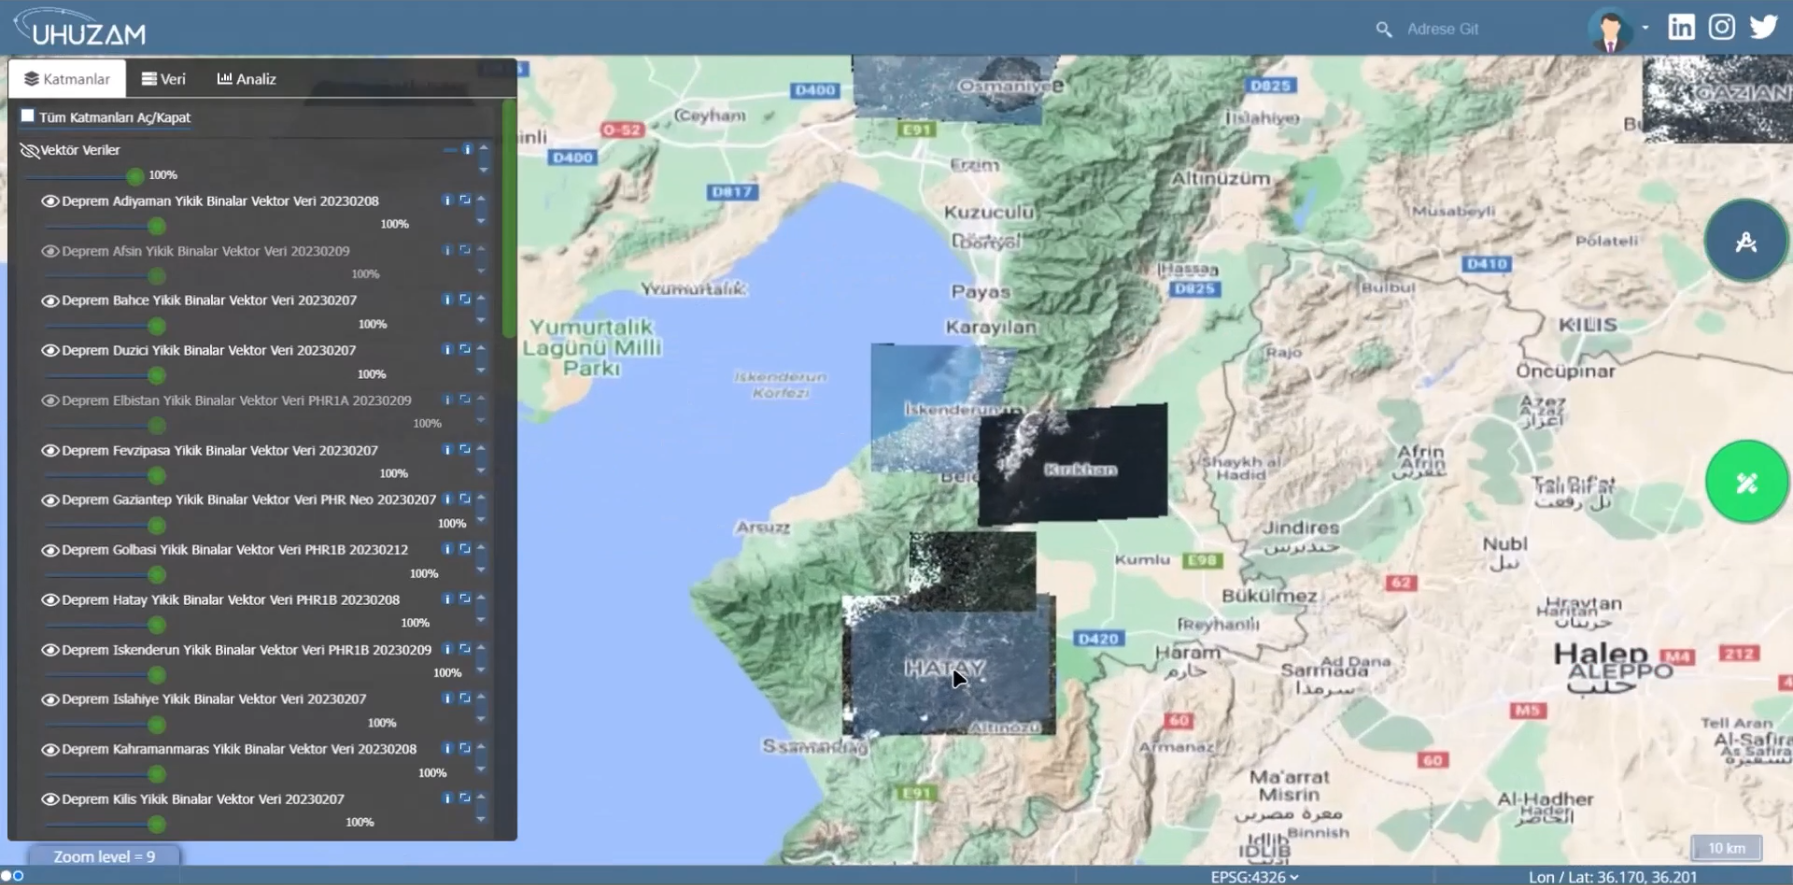Open the LinkedIn page icon
Viewport: 1793px width, 885px height.
(1681, 27)
